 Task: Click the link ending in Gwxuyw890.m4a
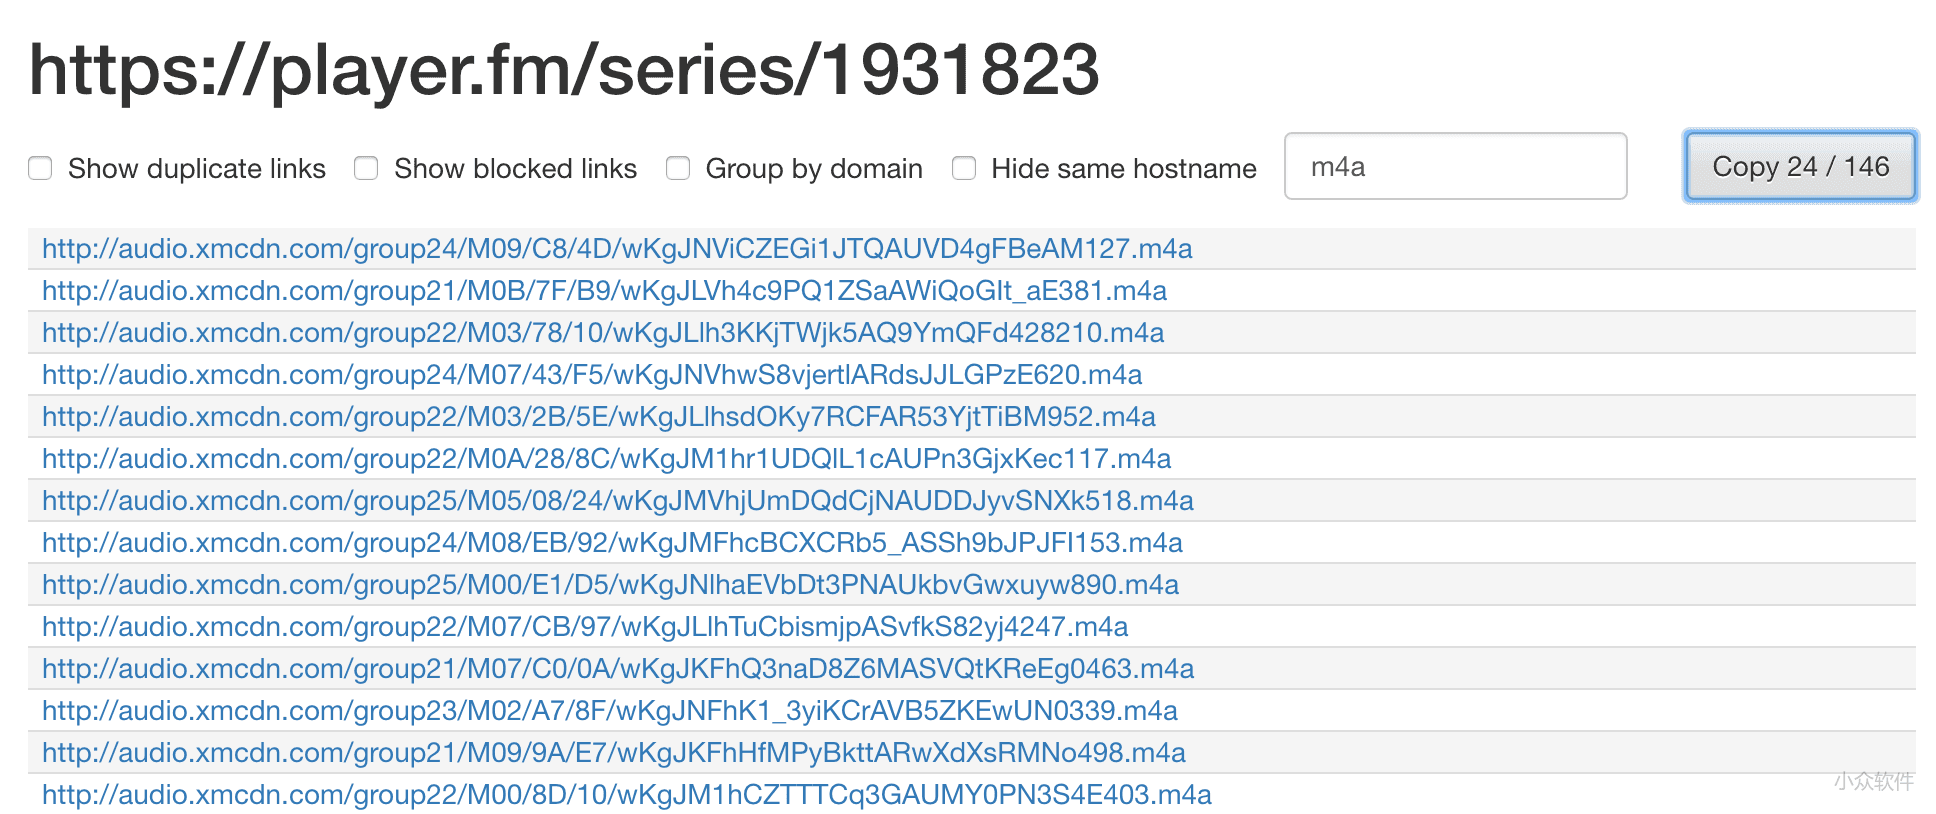click(609, 585)
